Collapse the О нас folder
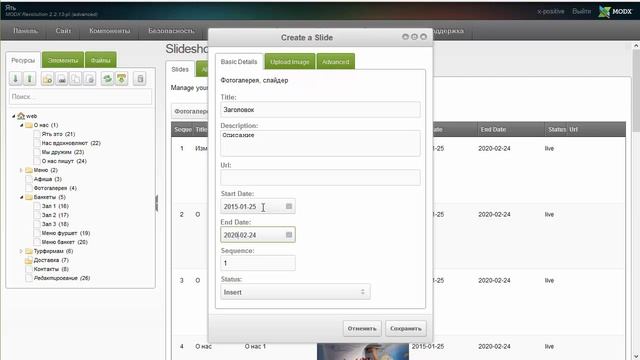Viewport: 640px width, 360px height. pos(21,125)
